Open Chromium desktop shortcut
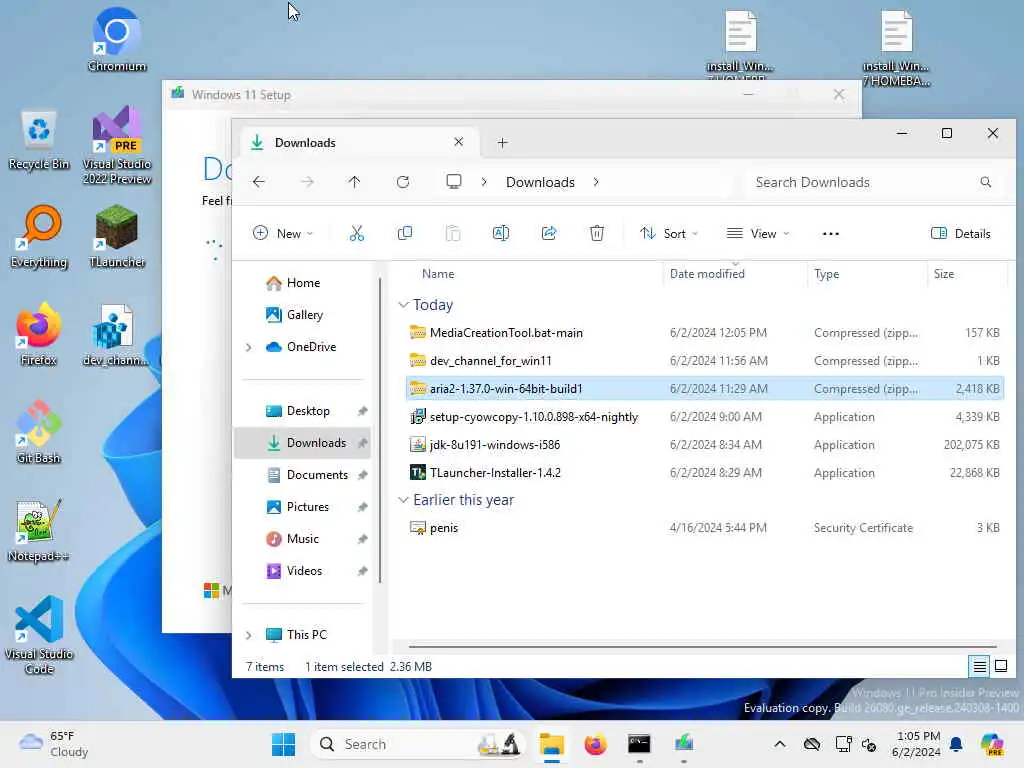The image size is (1024, 768). tap(117, 40)
